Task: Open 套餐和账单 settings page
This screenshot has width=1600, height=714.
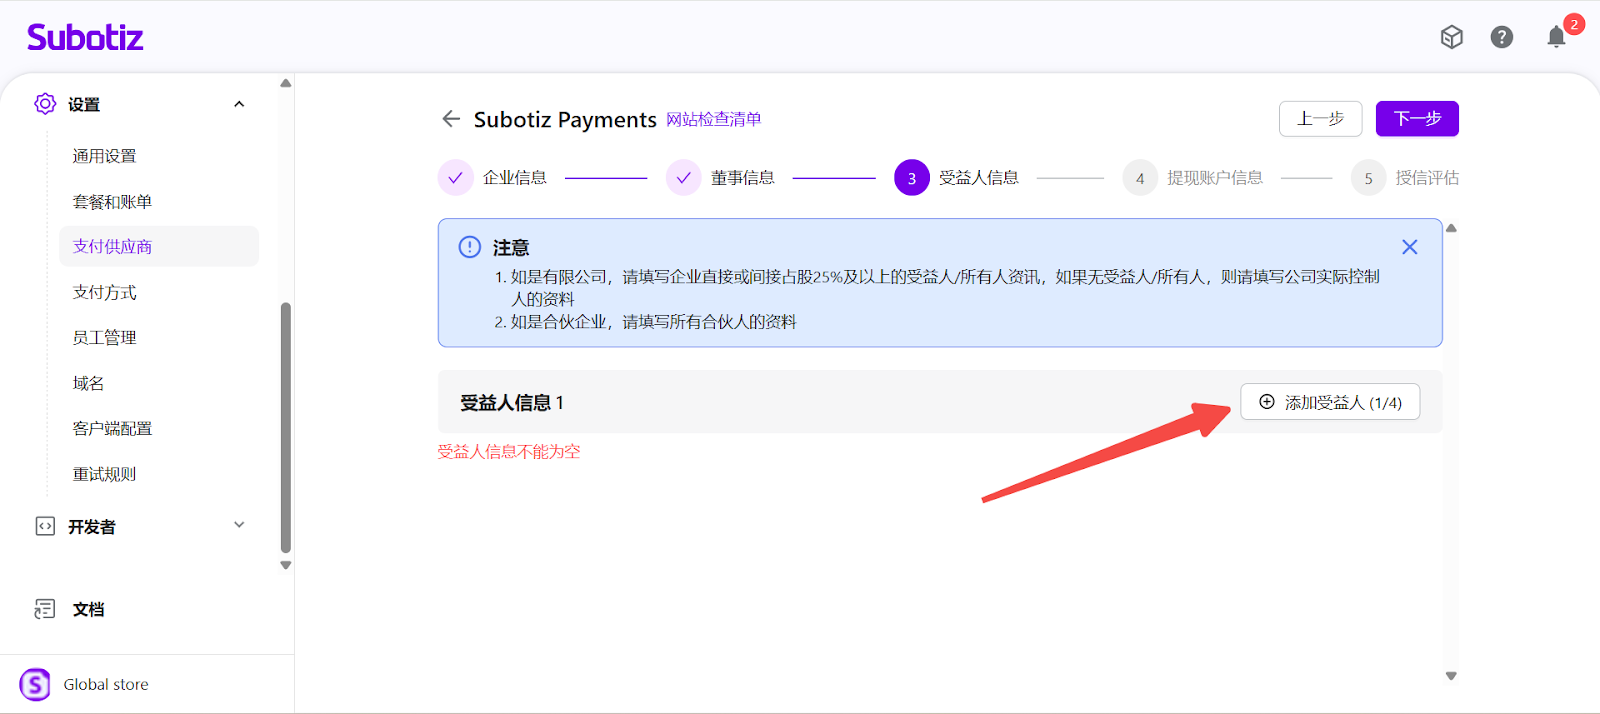Action: point(112,202)
